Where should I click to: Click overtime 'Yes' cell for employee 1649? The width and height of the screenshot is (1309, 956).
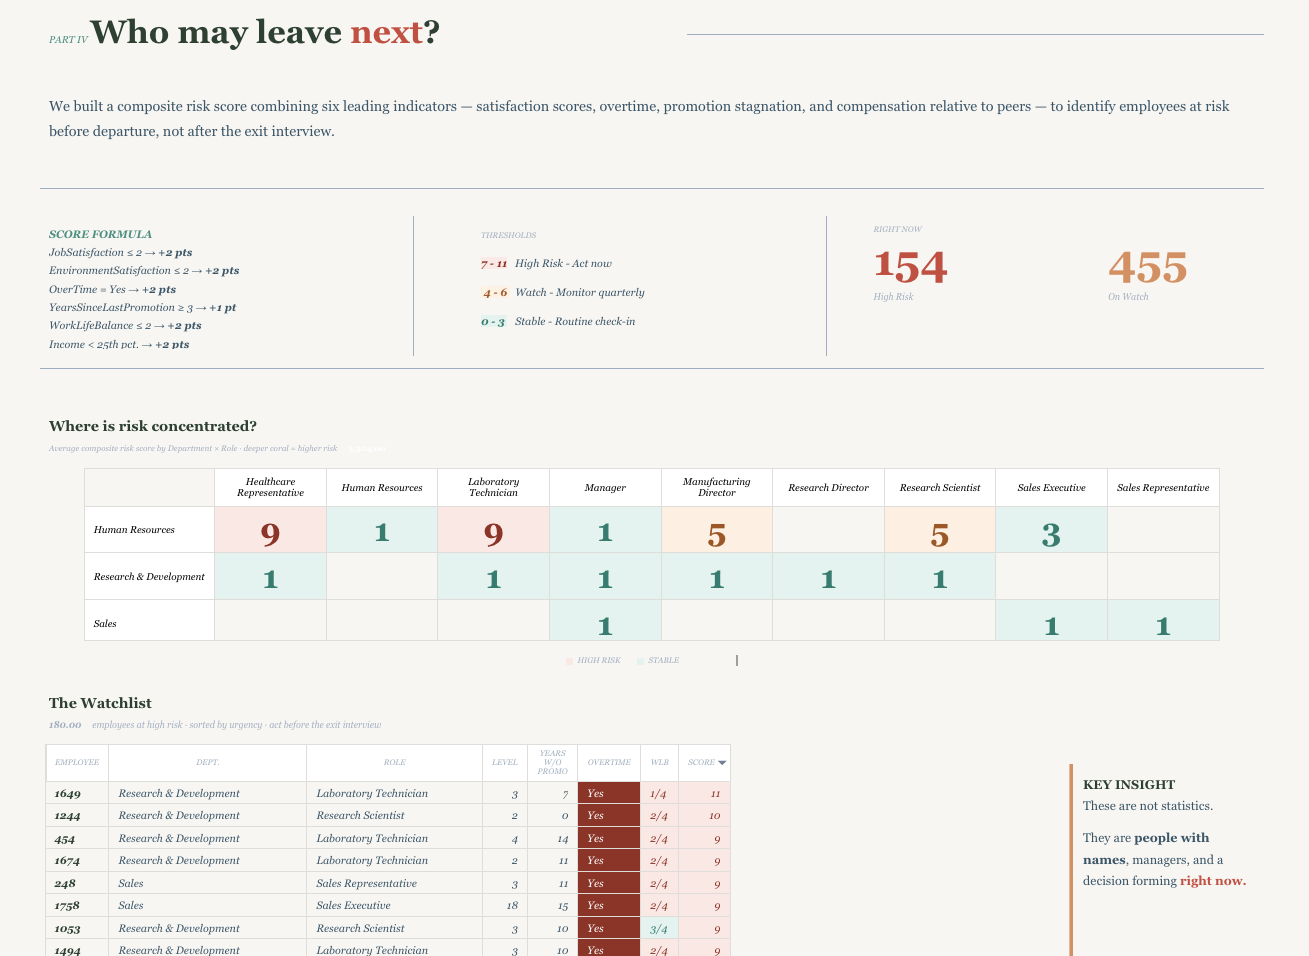tap(609, 793)
